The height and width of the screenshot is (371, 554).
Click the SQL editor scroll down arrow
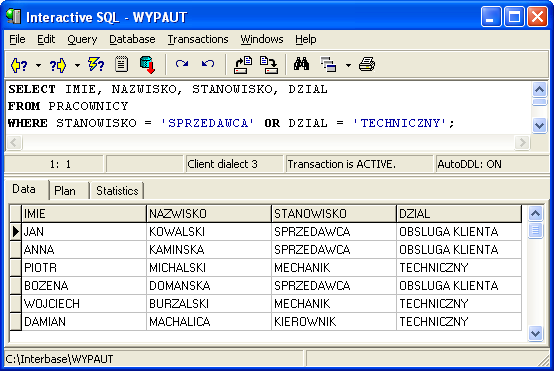[539, 125]
